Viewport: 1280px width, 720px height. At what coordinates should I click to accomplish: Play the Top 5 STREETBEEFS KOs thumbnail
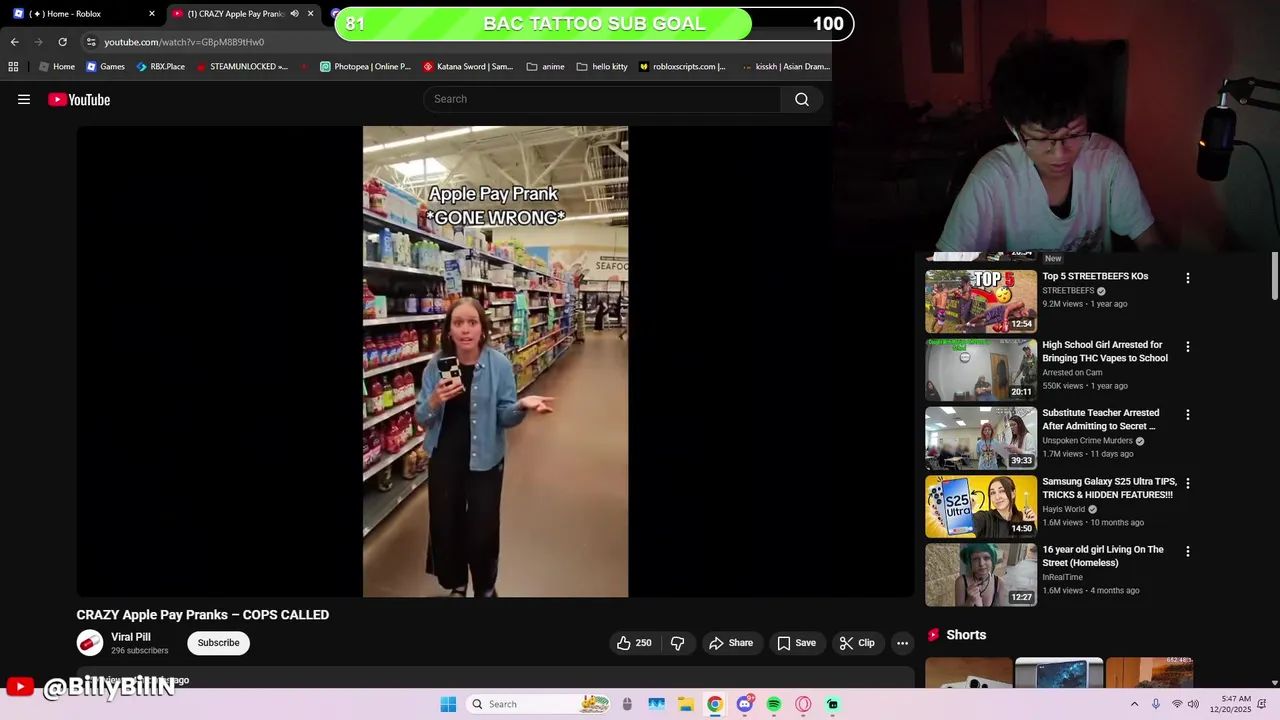(981, 301)
